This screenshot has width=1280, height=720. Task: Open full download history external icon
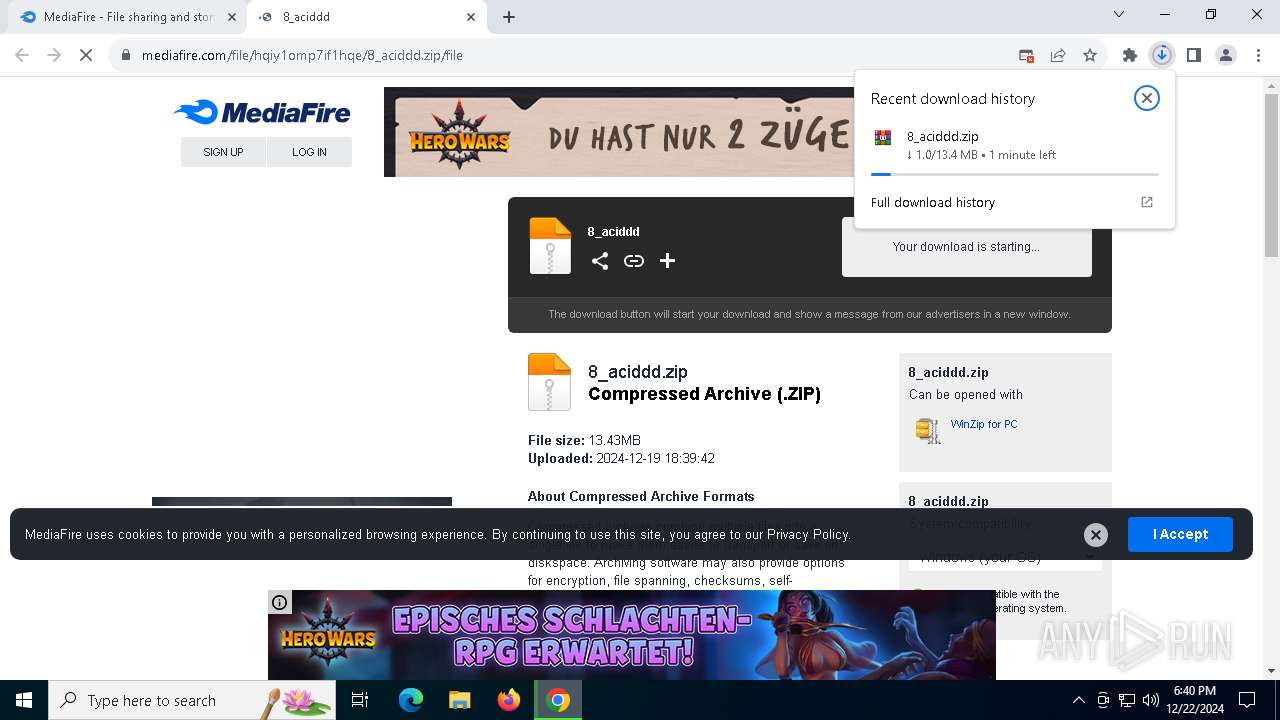1147,202
